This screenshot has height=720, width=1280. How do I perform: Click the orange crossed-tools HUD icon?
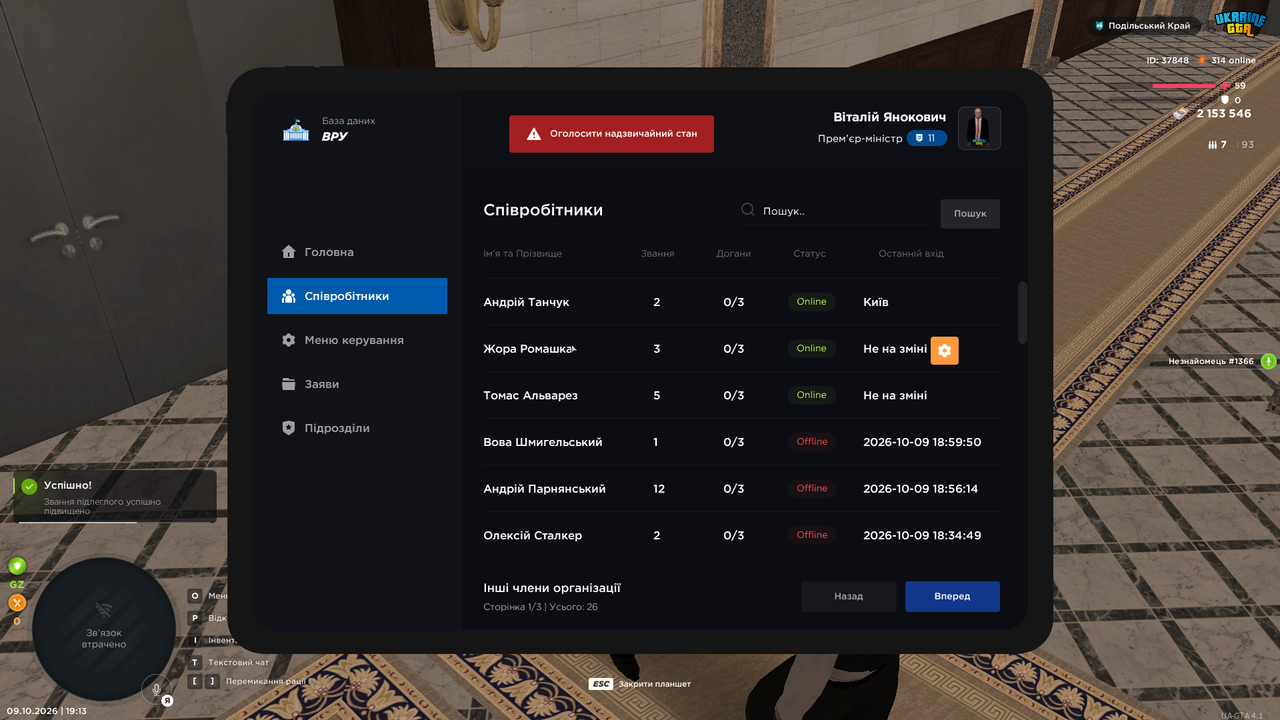(16, 603)
